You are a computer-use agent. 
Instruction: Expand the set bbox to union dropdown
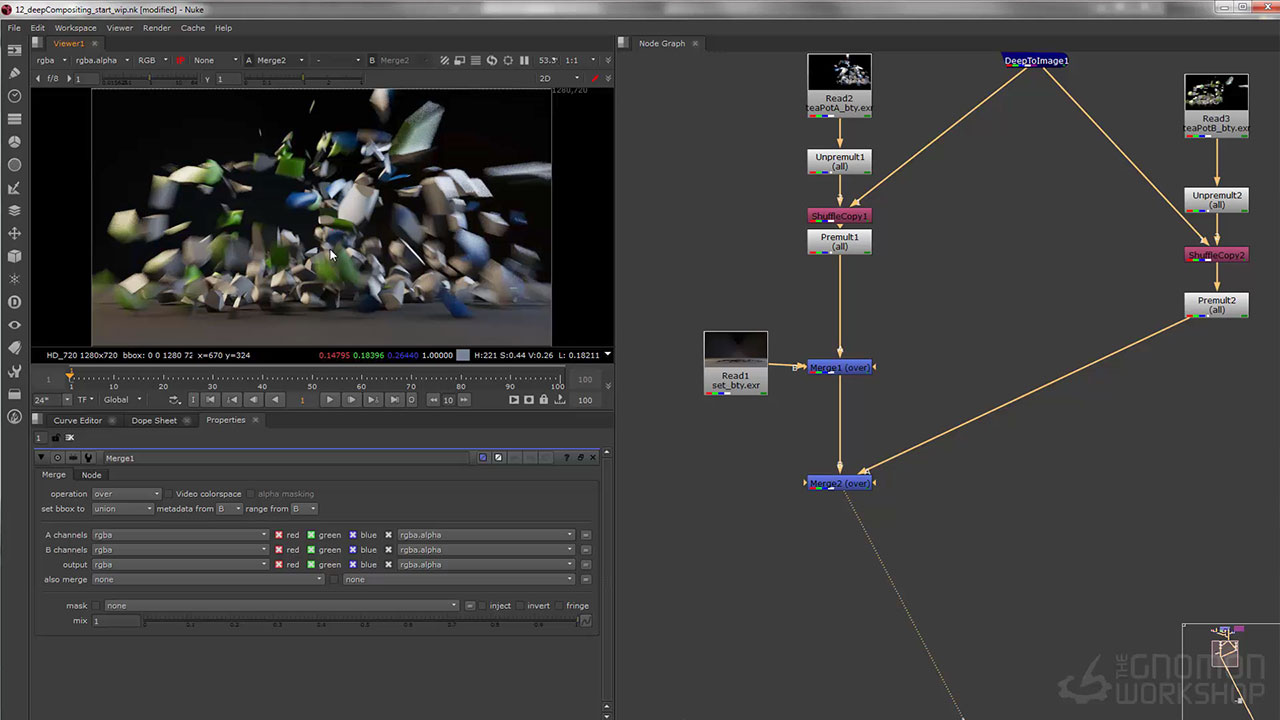[x=122, y=509]
